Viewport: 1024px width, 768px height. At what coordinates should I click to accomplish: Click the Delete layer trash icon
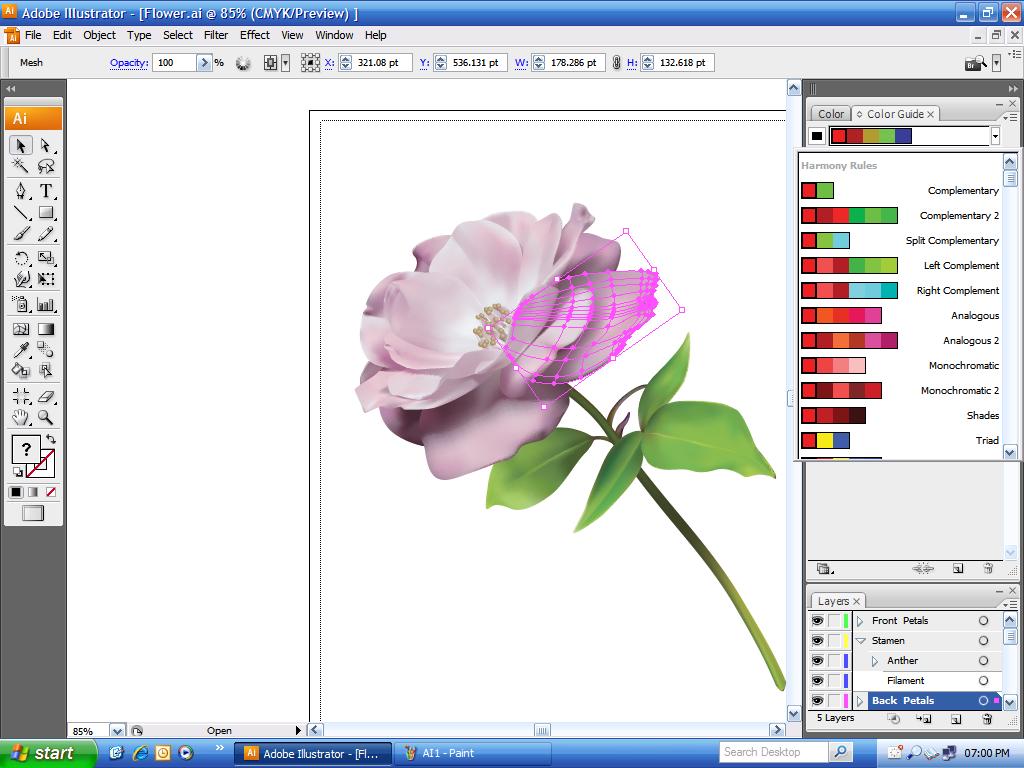pyautogui.click(x=987, y=719)
